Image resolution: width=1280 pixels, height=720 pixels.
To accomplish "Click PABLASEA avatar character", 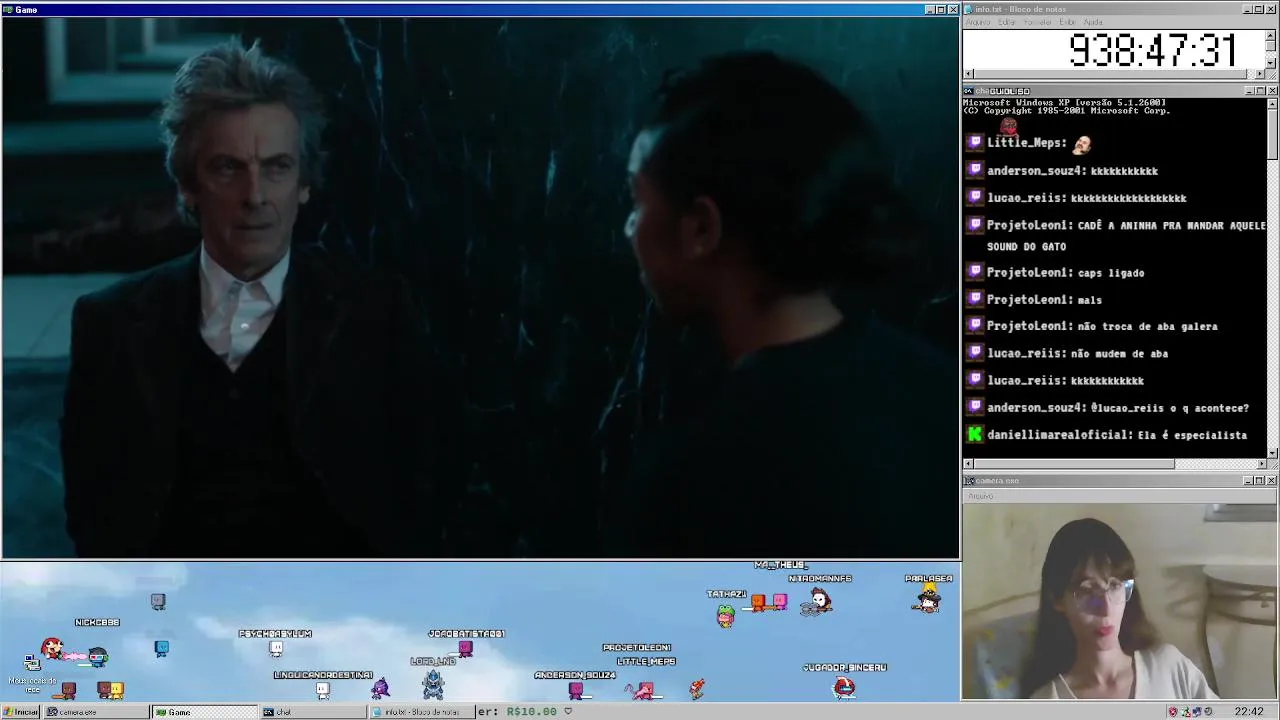I will point(928,598).
